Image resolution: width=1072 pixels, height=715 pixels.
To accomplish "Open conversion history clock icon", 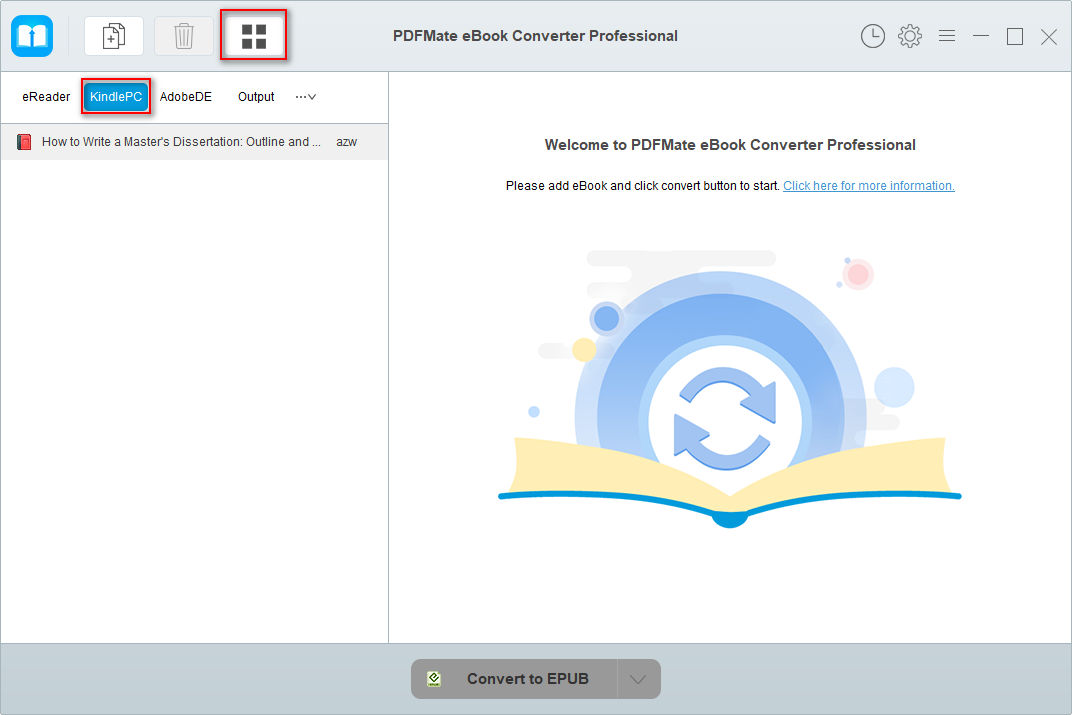I will [x=872, y=36].
